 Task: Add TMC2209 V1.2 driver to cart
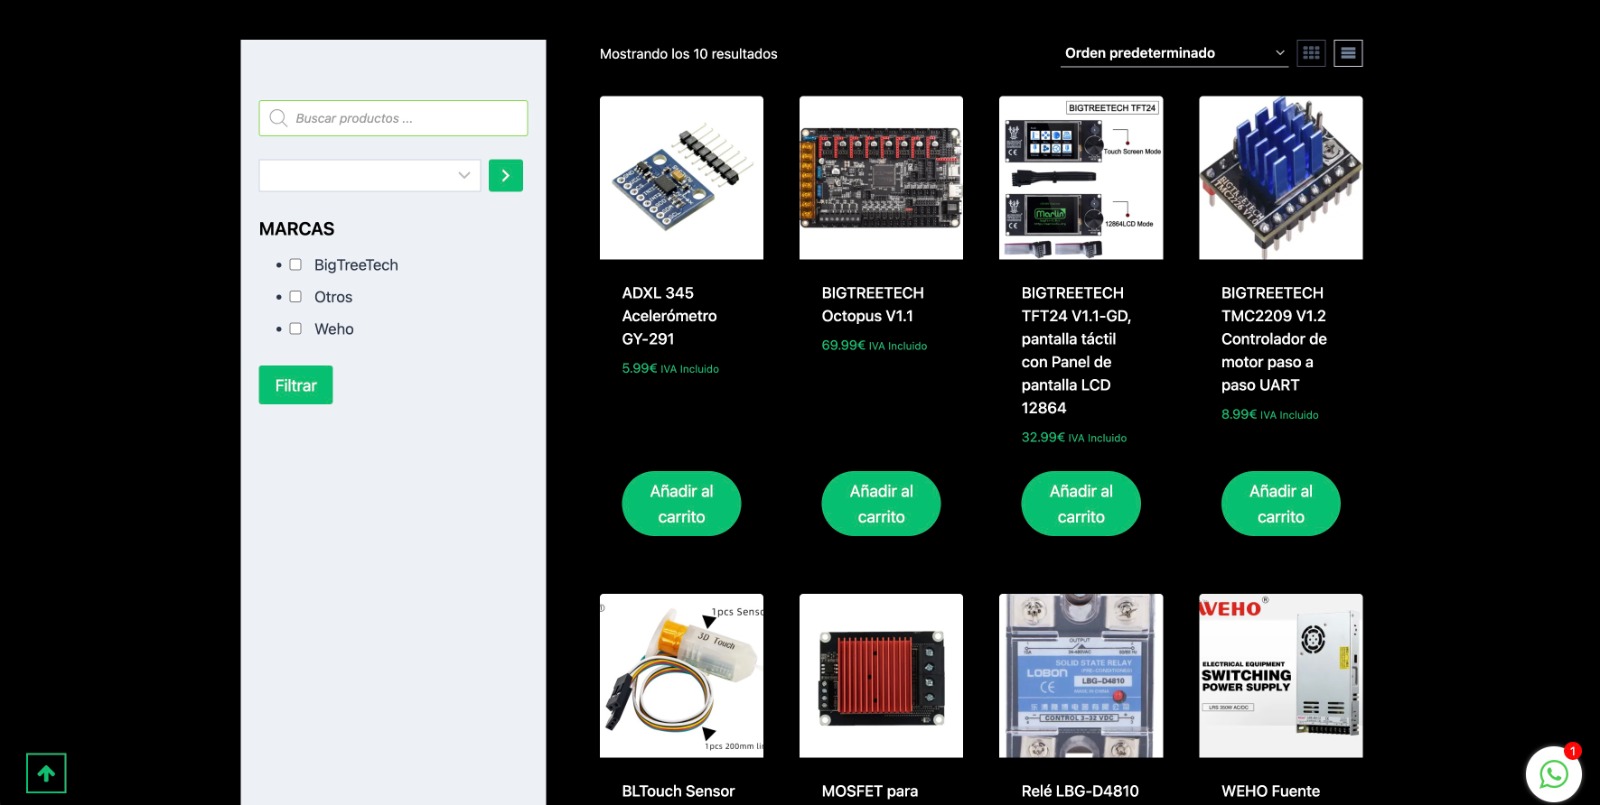pos(1281,504)
